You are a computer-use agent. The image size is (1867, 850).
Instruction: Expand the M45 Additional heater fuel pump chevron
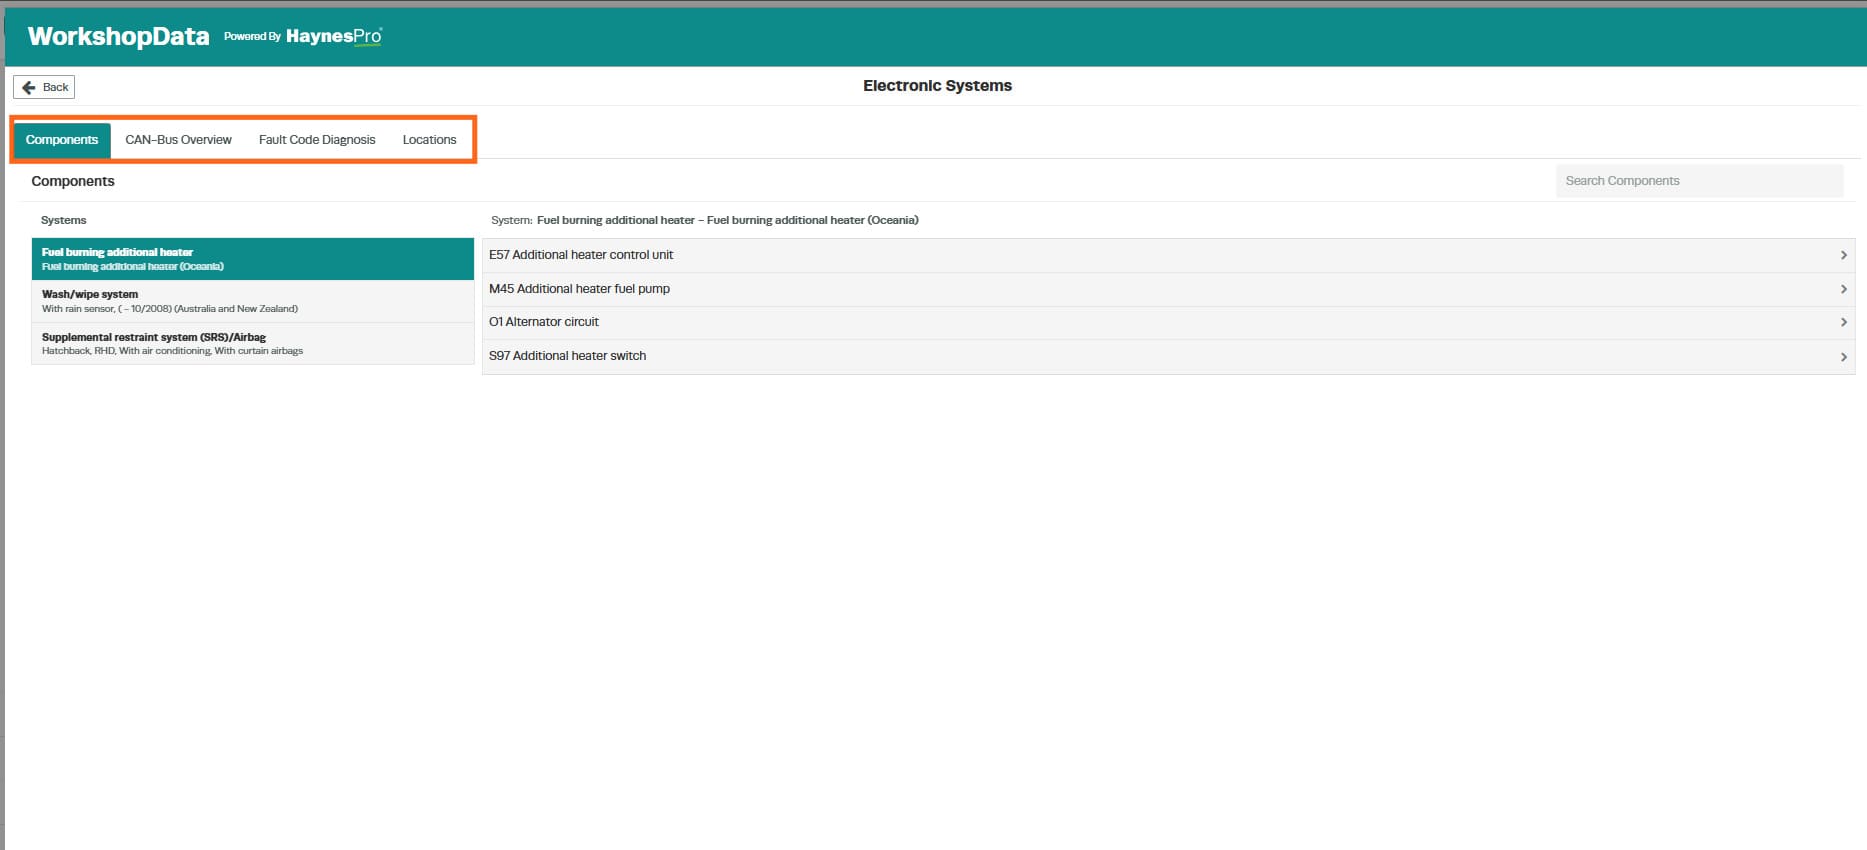1843,289
